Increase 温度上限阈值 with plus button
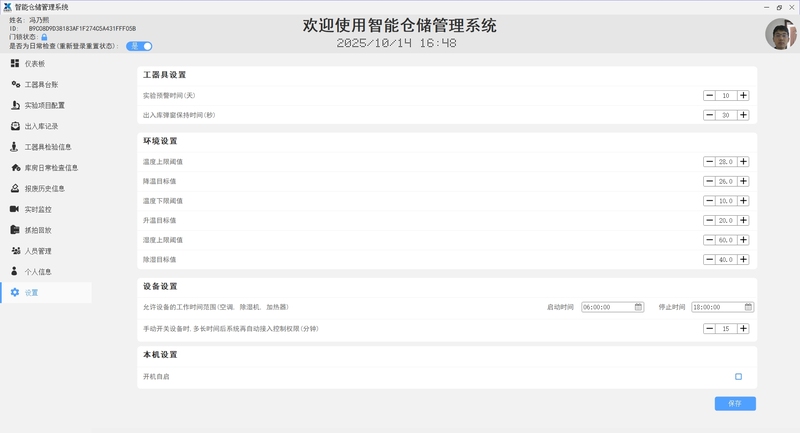This screenshot has height=433, width=800. click(743, 162)
